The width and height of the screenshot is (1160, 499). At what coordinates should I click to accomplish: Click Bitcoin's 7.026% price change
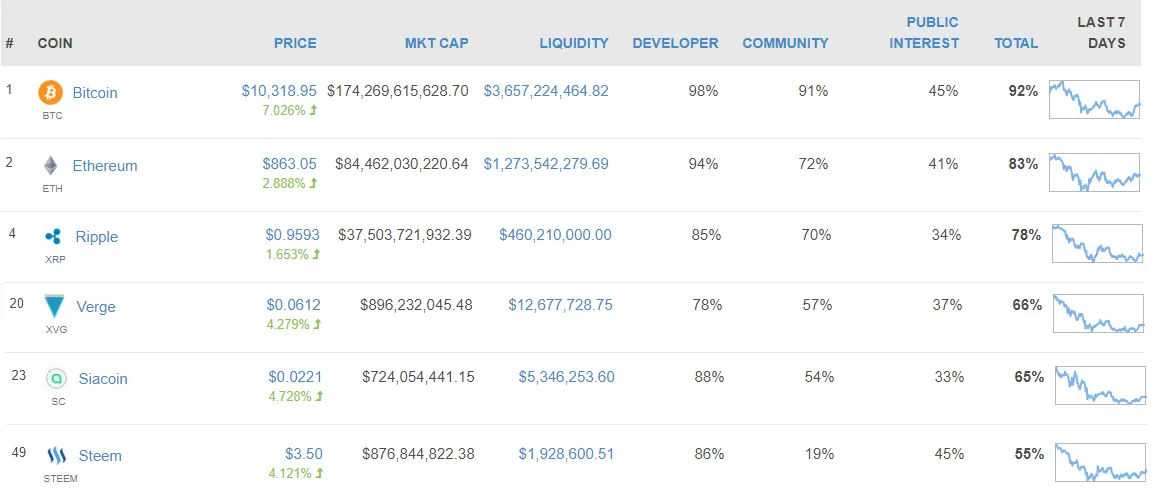[289, 110]
